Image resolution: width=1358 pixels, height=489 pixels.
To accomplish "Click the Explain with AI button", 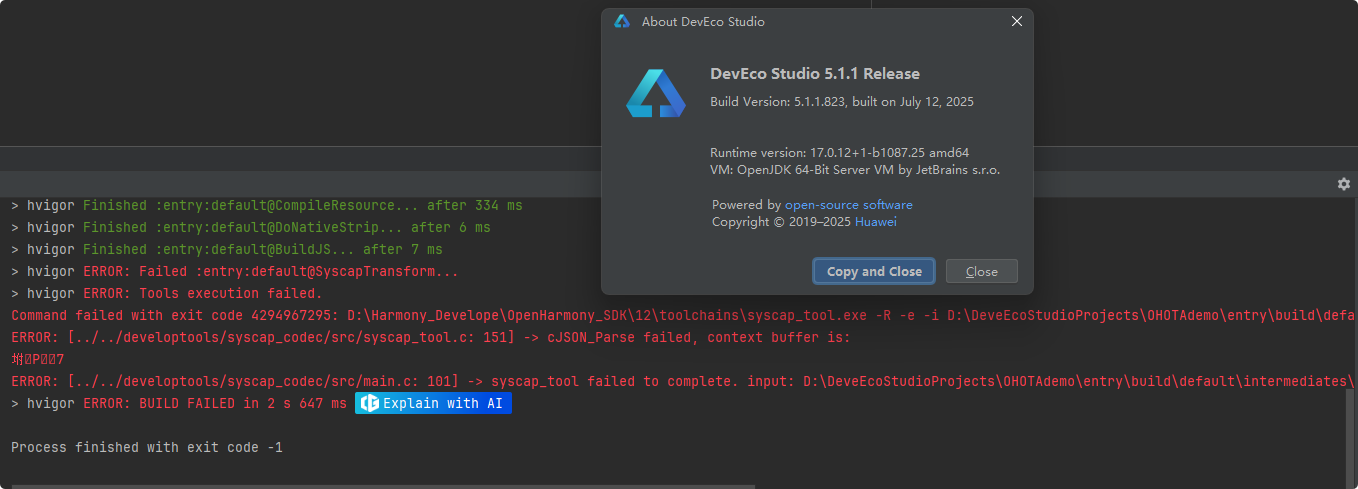I will 433,403.
